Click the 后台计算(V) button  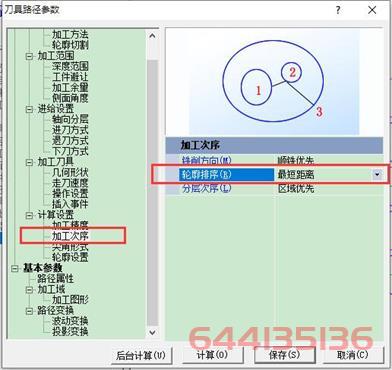click(x=141, y=355)
